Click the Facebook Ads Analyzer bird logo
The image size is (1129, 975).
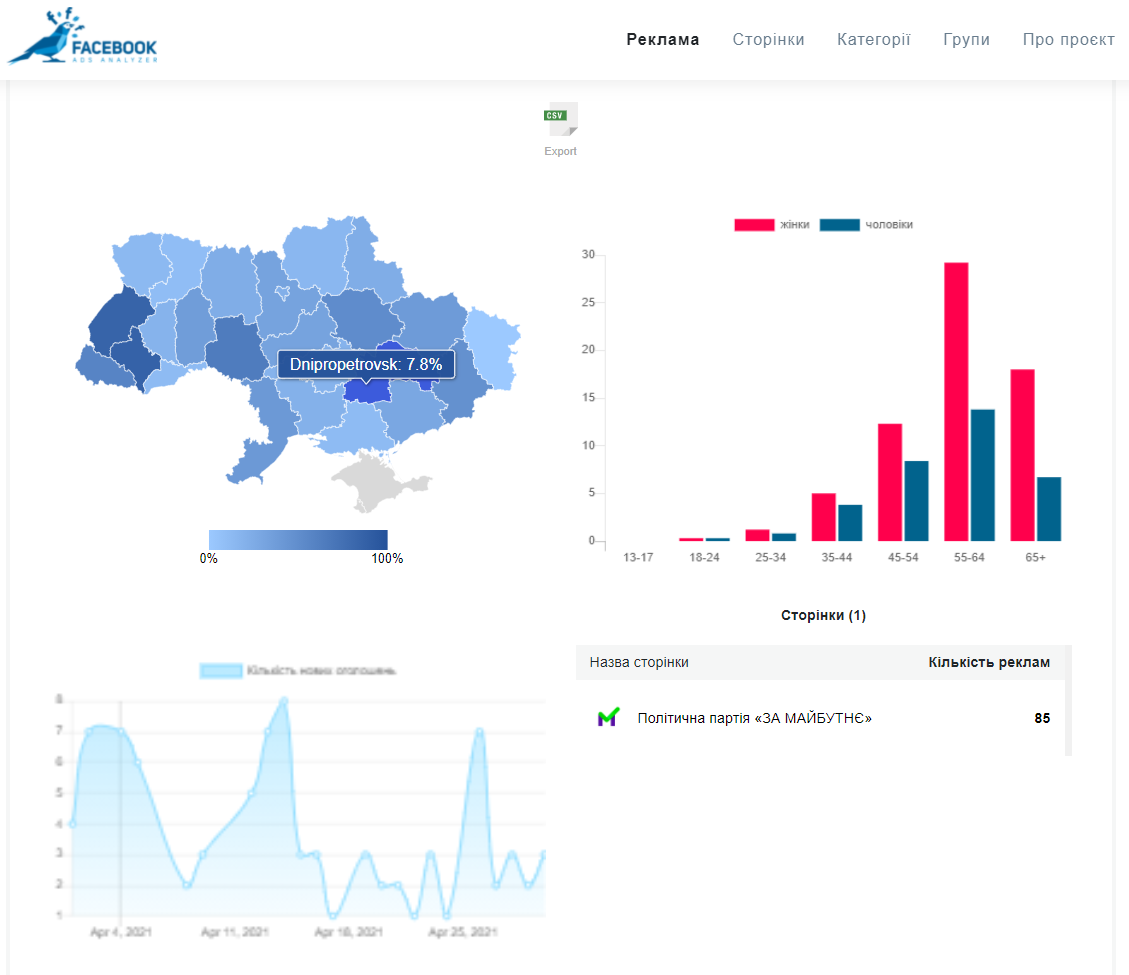(x=82, y=38)
